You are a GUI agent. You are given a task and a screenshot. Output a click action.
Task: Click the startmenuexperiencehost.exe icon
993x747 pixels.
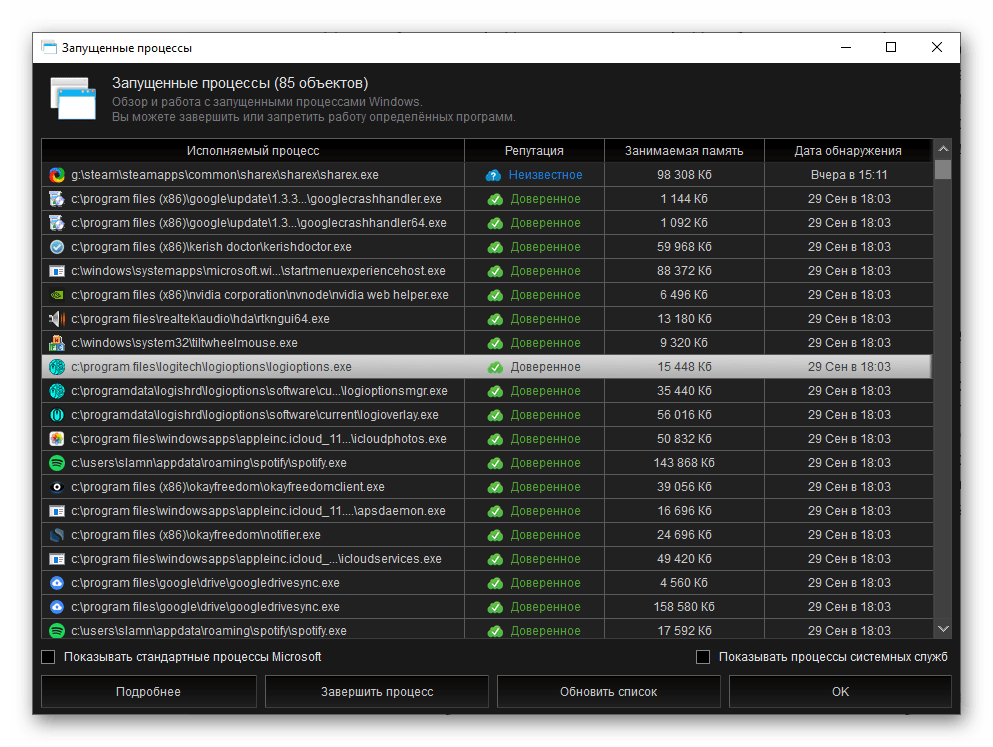tap(57, 271)
